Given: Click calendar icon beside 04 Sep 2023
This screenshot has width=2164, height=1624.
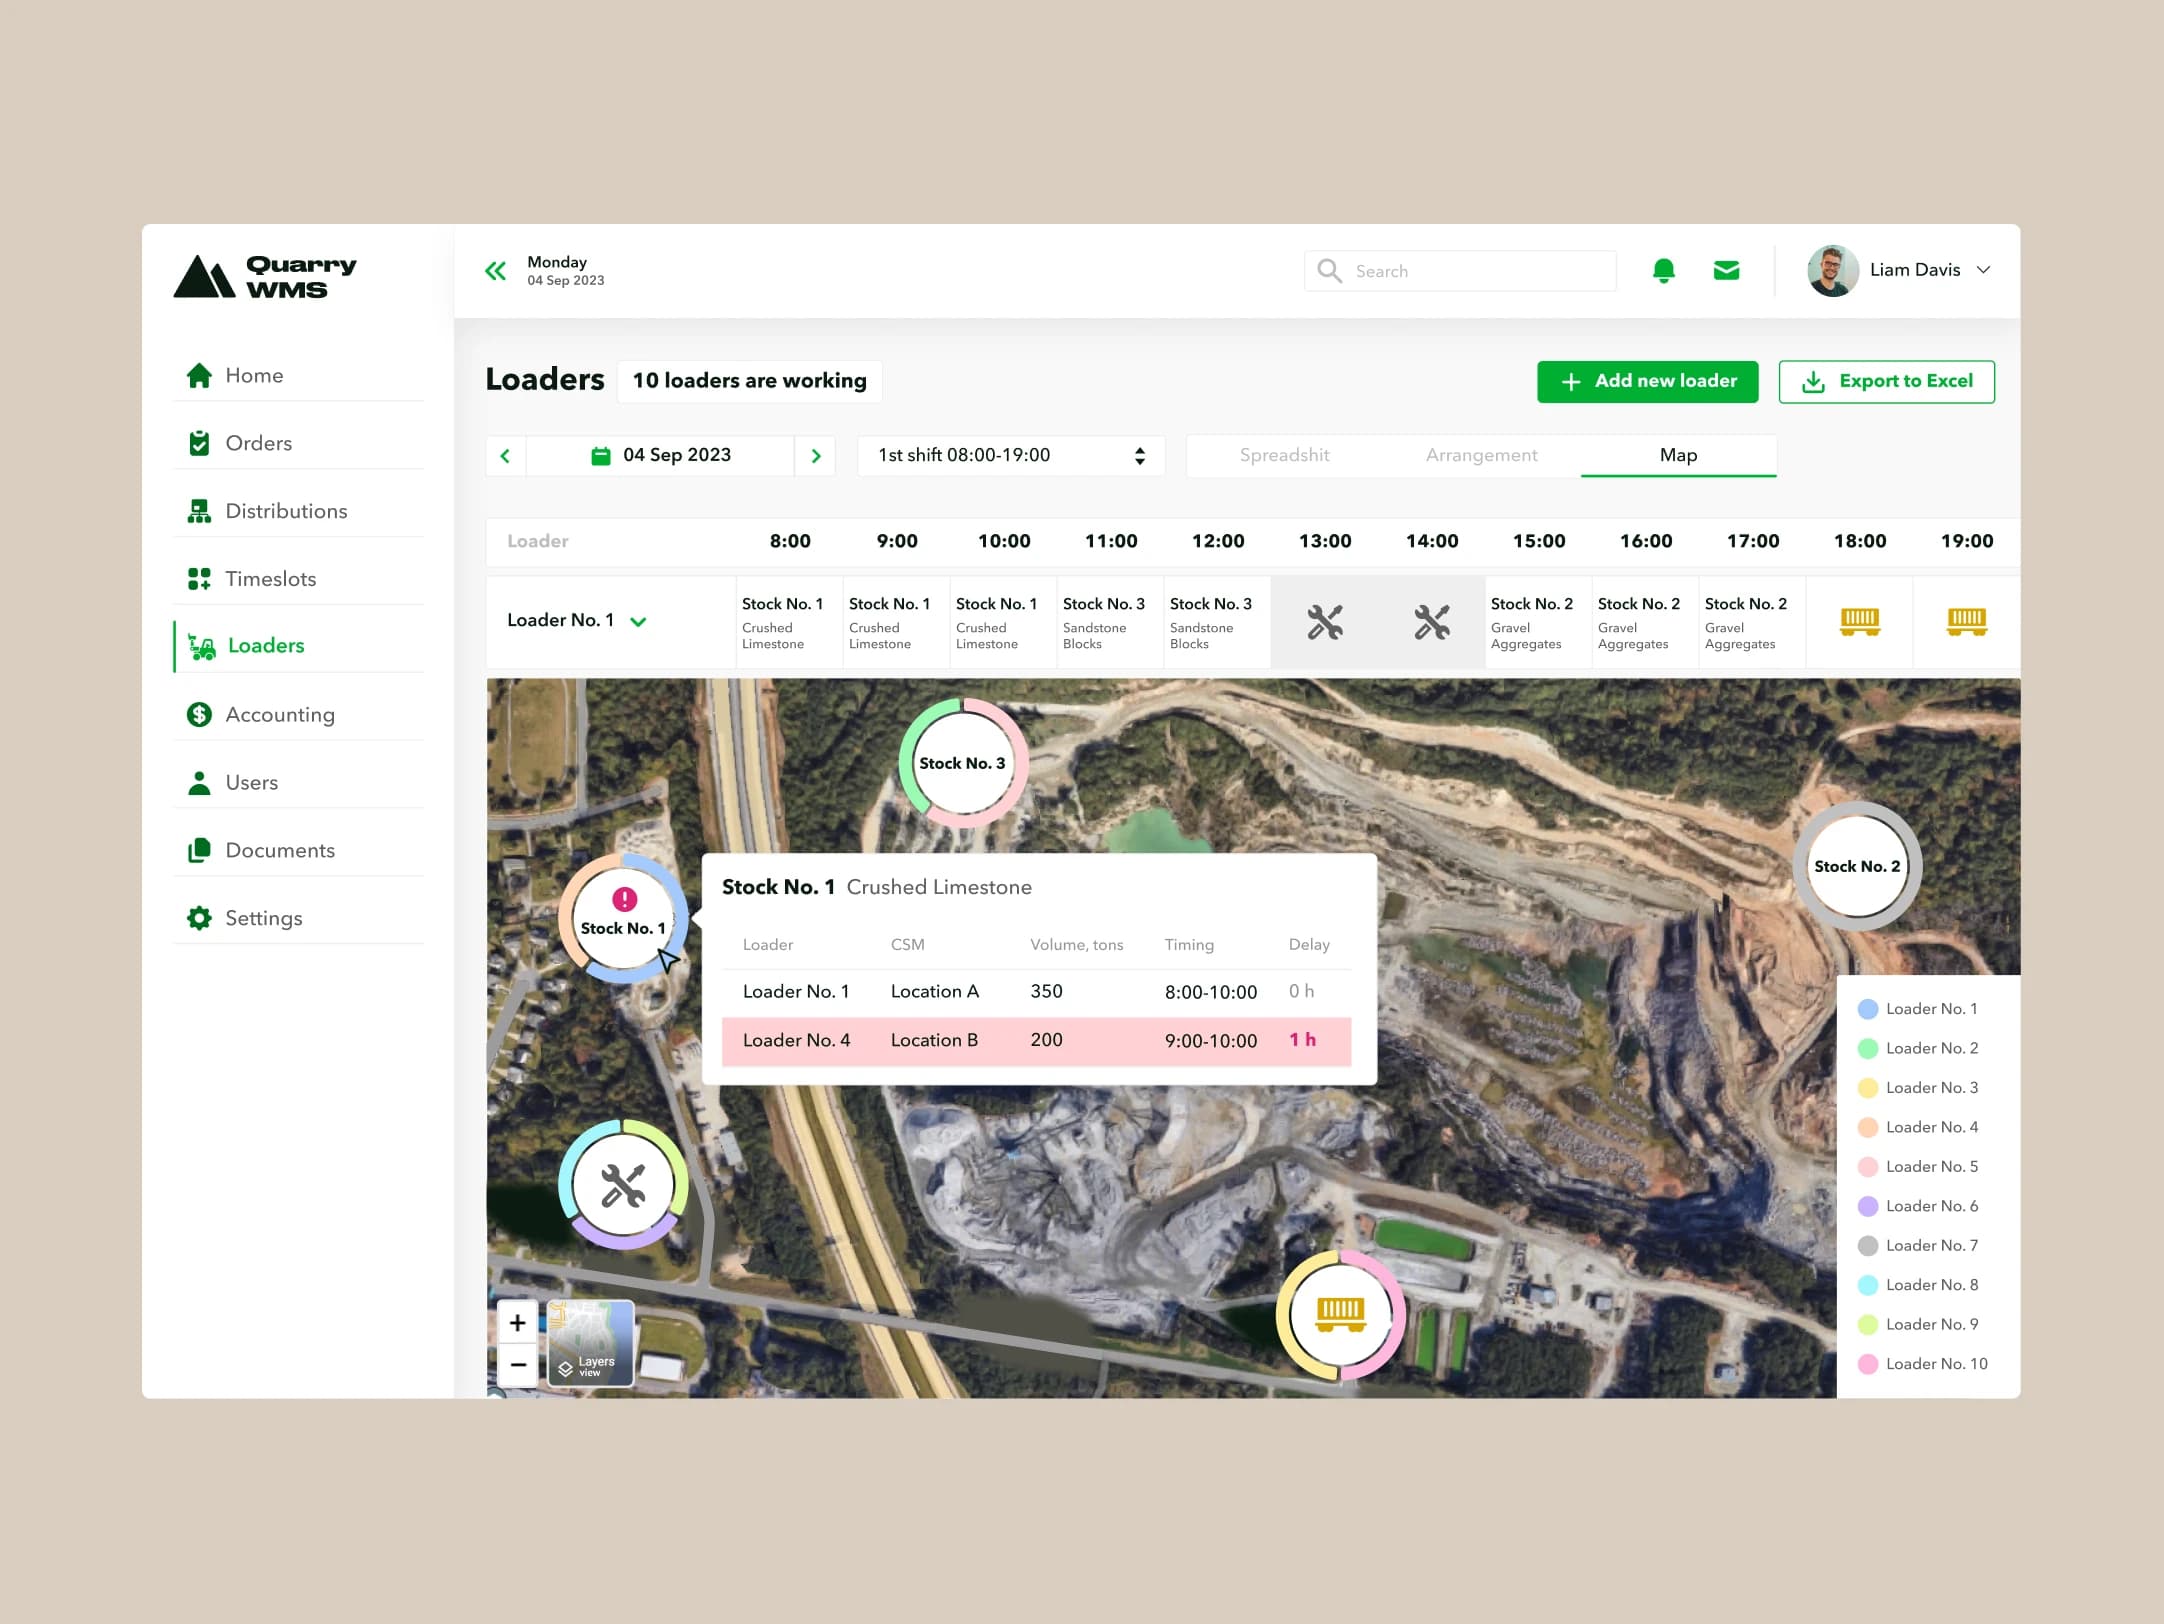Looking at the screenshot, I should (x=601, y=456).
